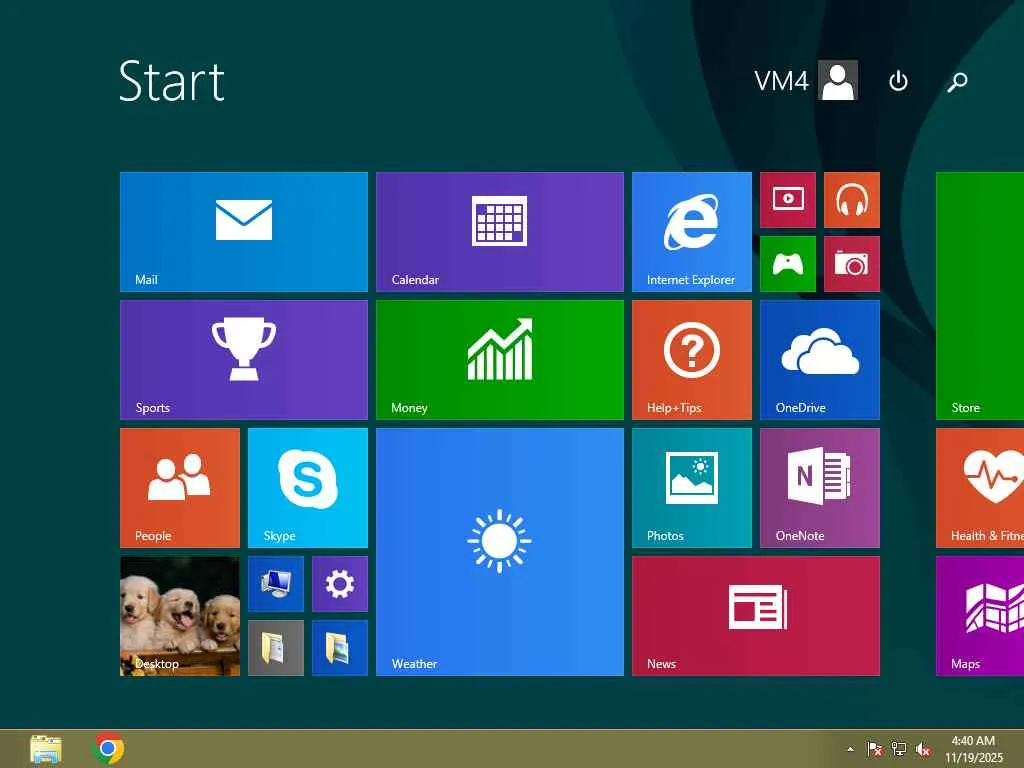The height and width of the screenshot is (768, 1024).
Task: Open the Camera tile
Action: 852,264
